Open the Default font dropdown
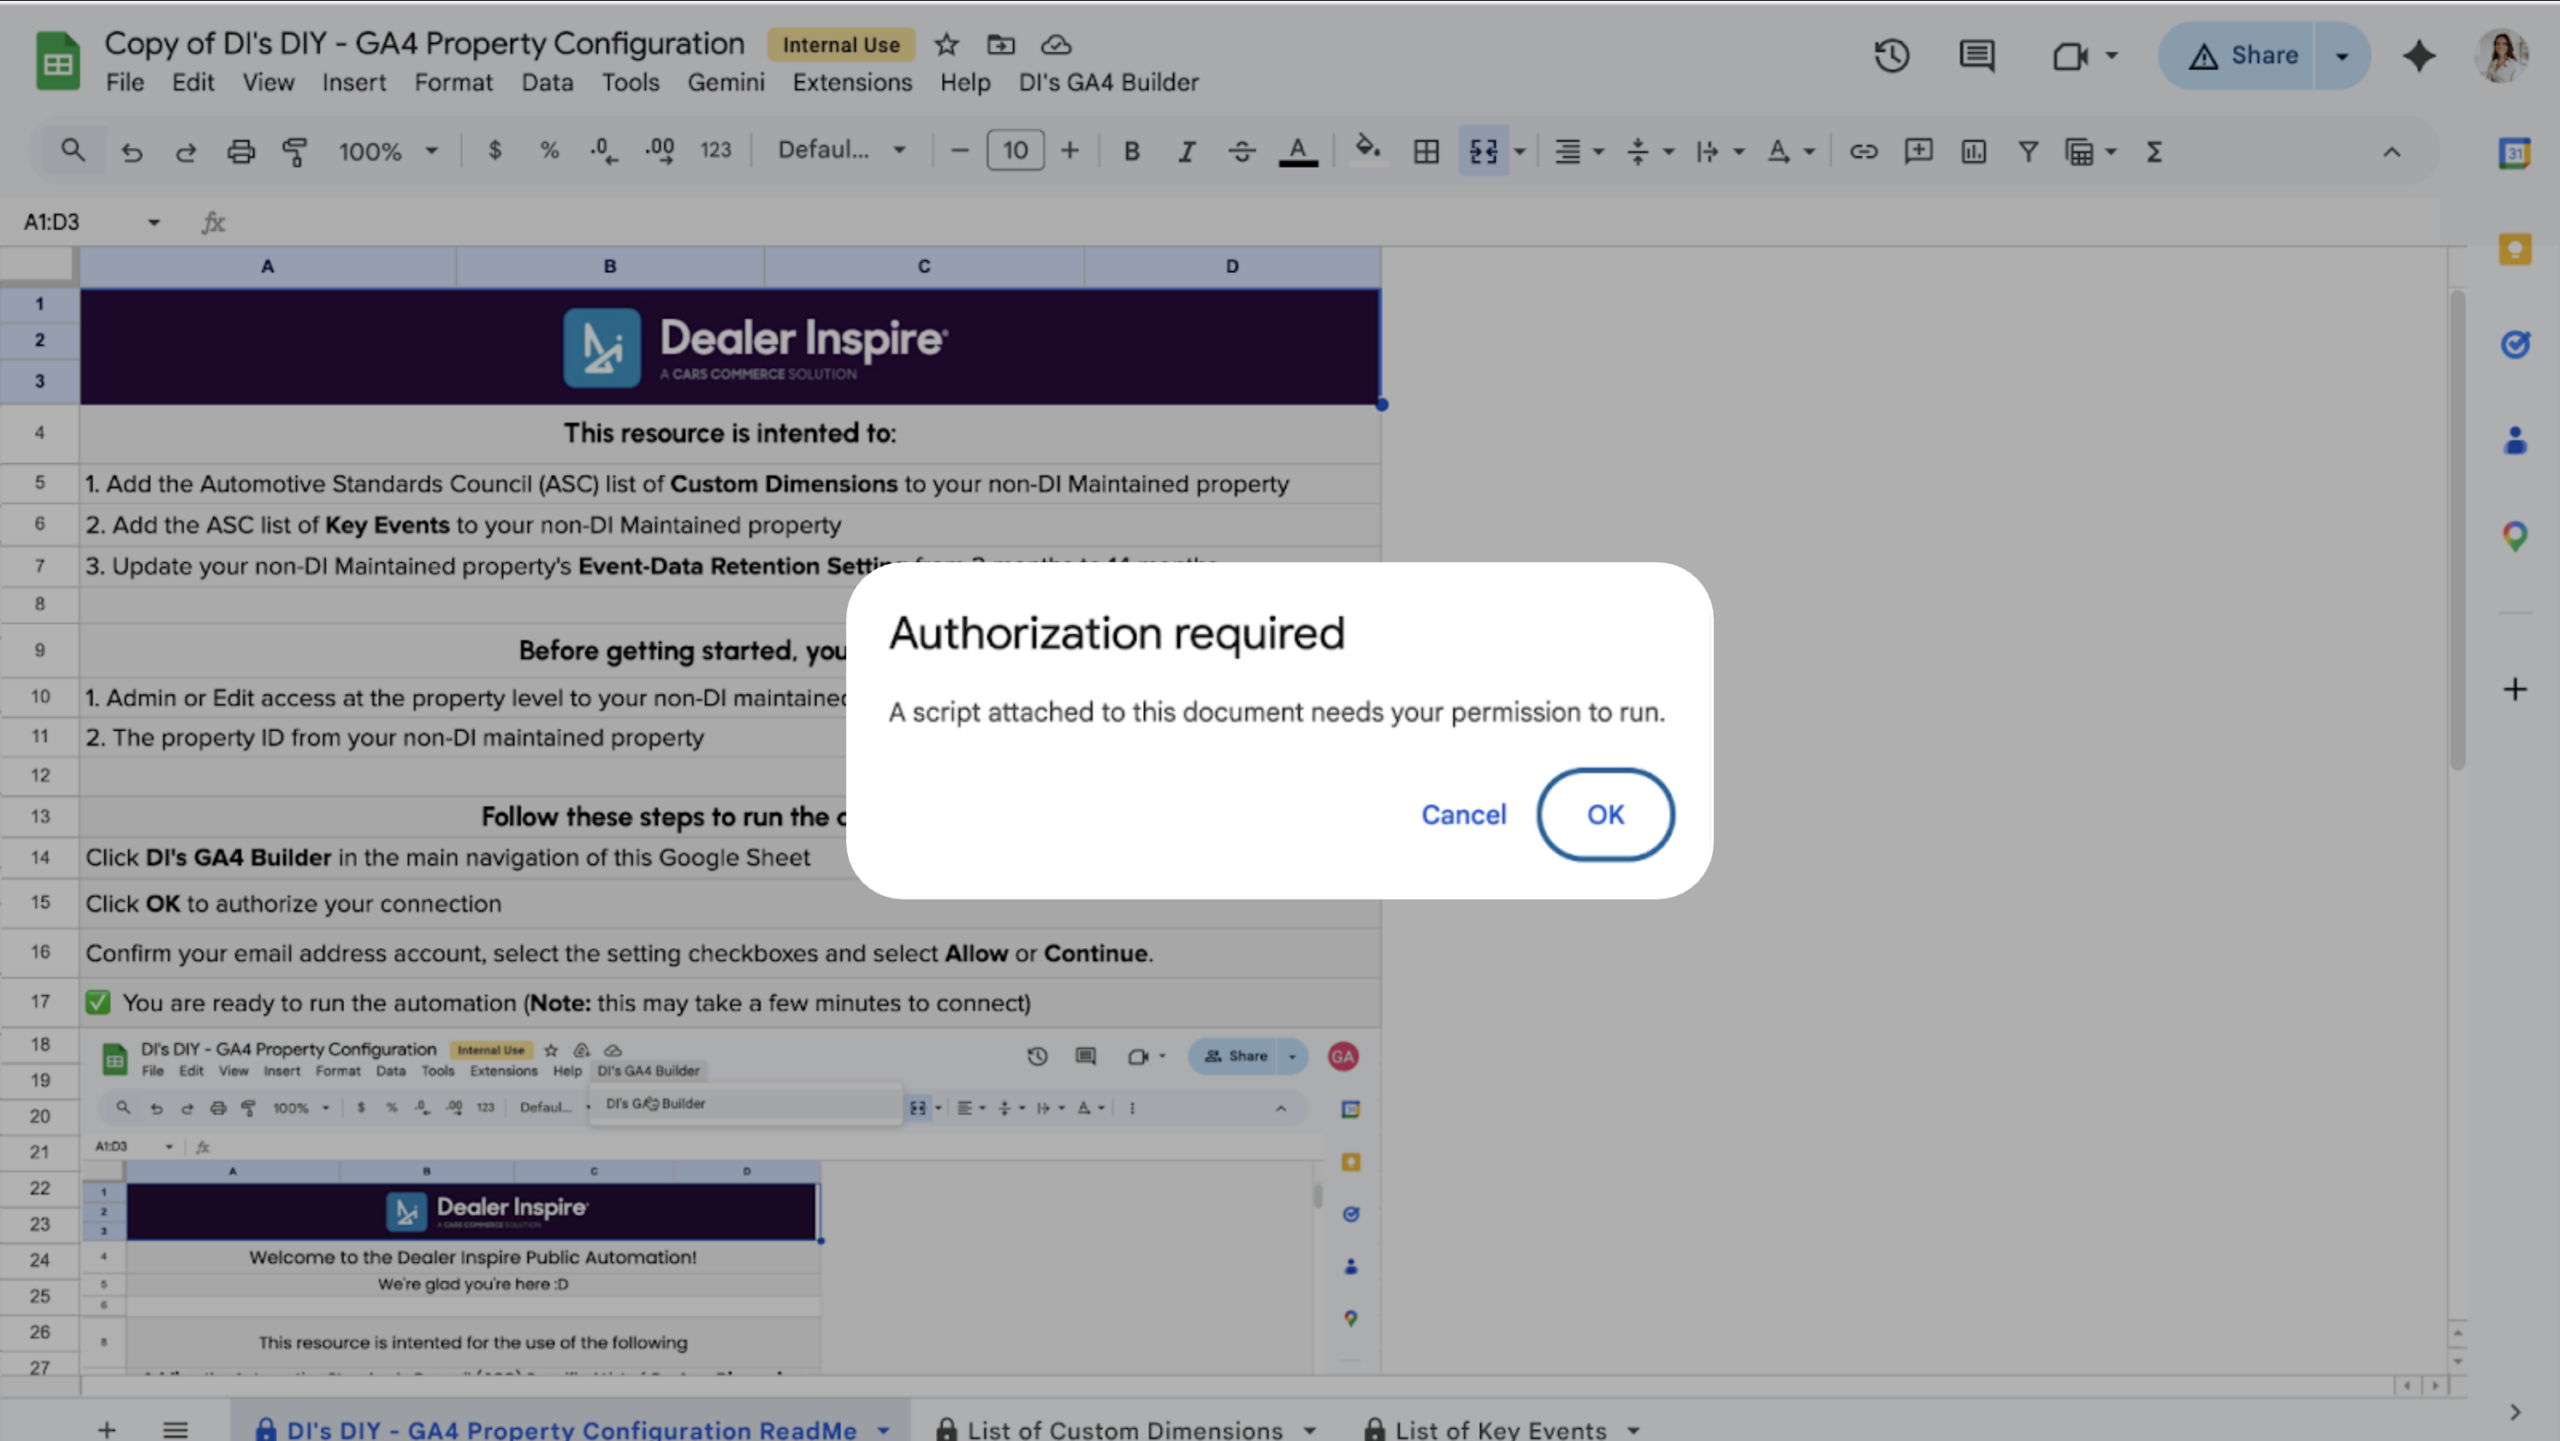2560x1441 pixels. click(x=842, y=151)
